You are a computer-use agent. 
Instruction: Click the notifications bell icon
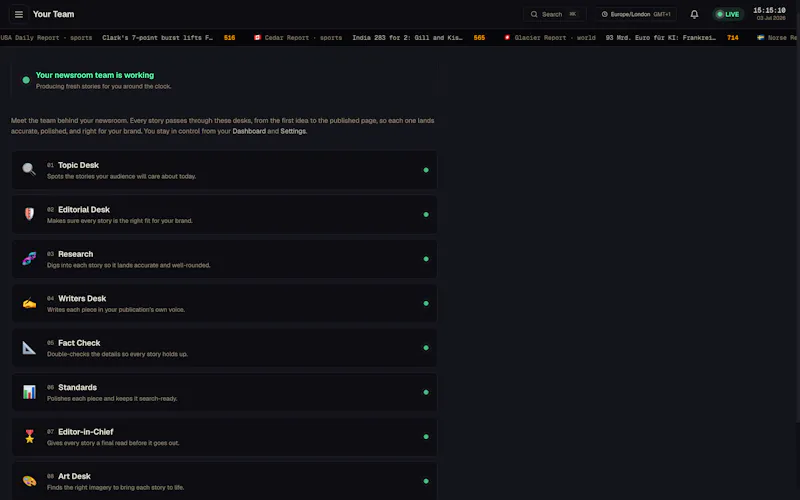(694, 14)
